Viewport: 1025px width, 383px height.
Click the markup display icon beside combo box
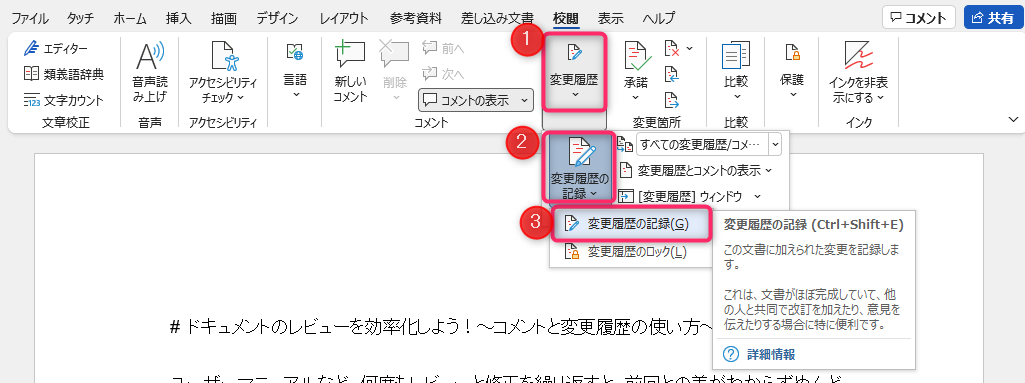click(625, 144)
